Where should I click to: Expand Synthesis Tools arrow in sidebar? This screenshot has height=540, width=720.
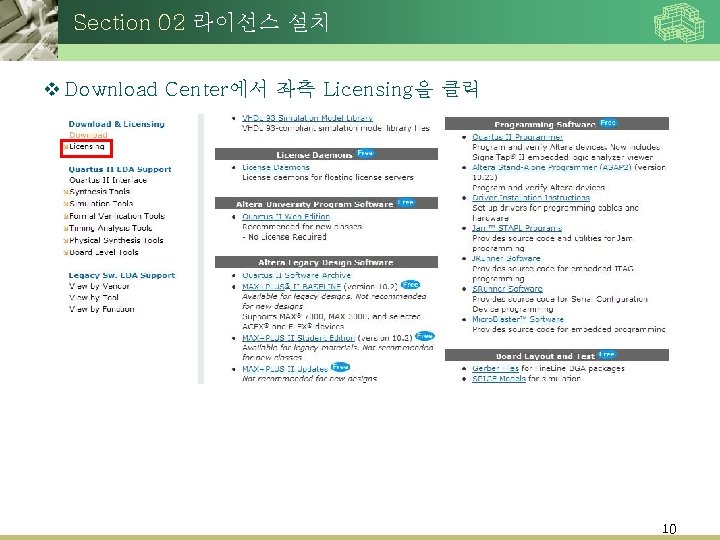pos(66,192)
